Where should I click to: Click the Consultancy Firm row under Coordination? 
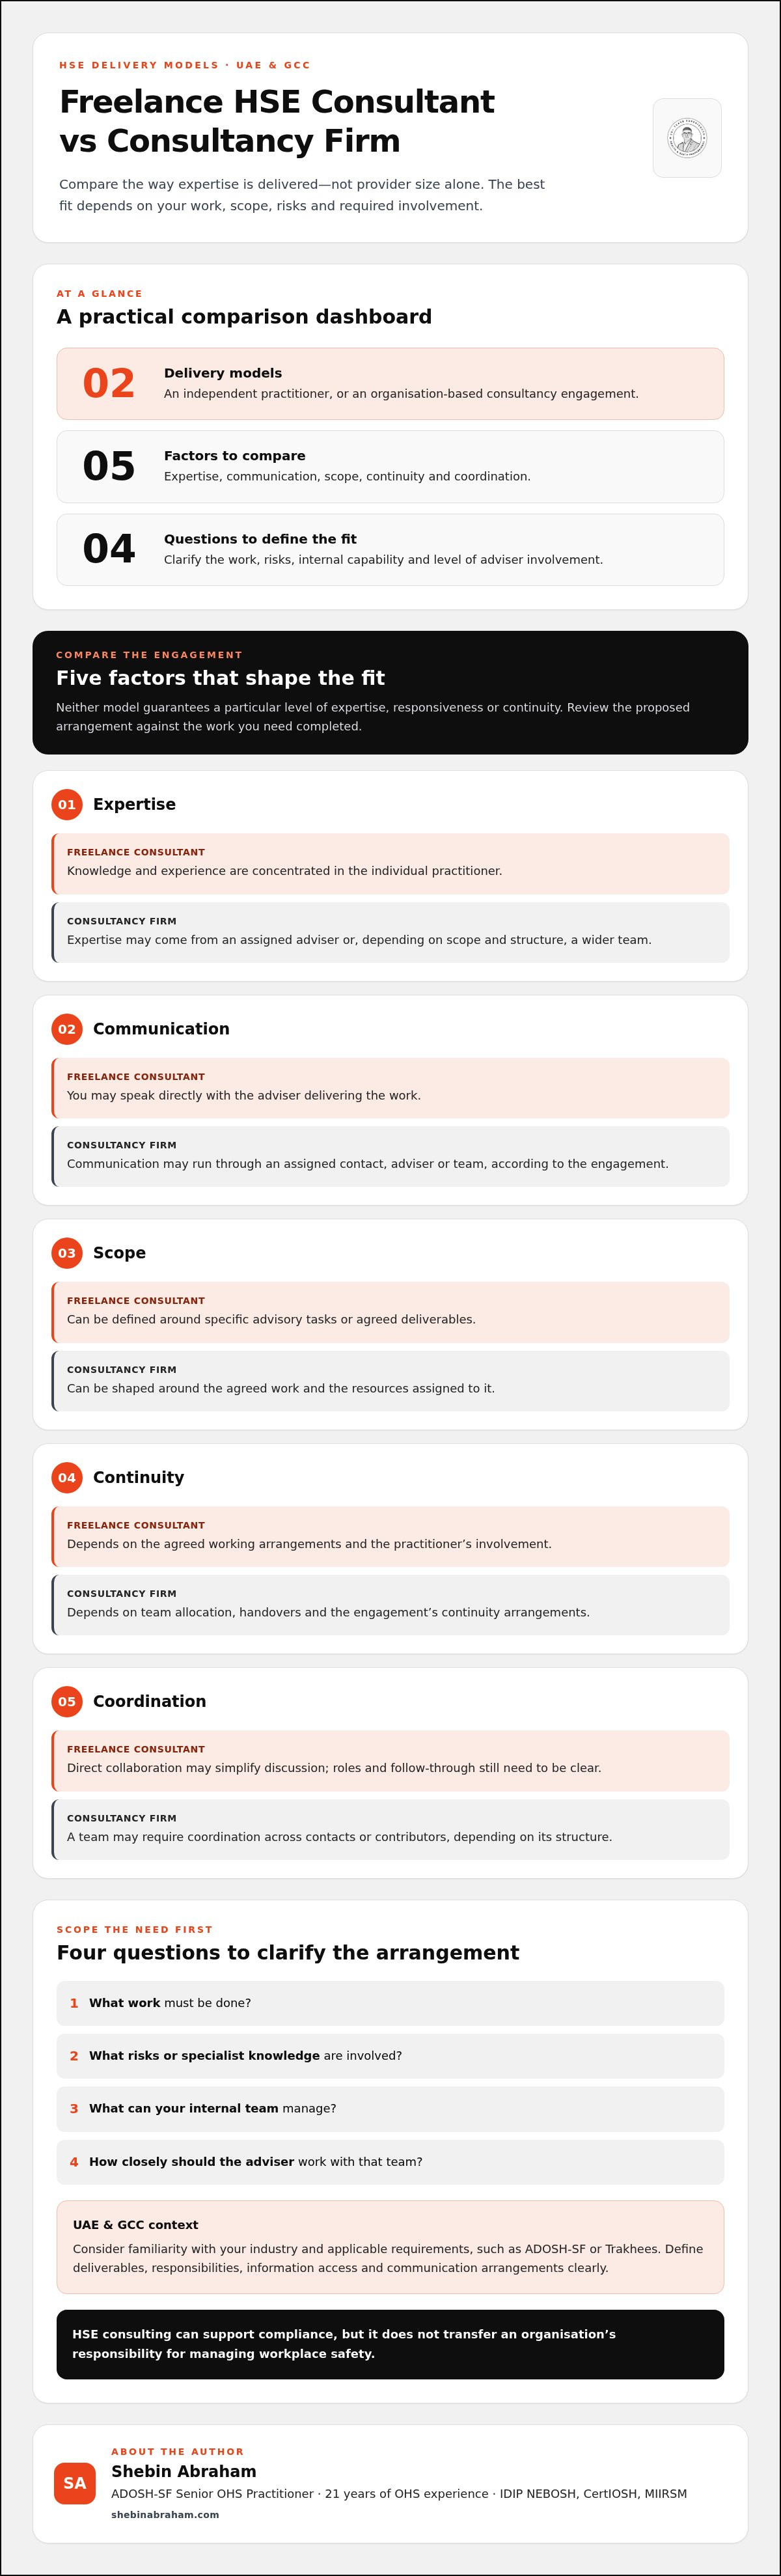[390, 1829]
